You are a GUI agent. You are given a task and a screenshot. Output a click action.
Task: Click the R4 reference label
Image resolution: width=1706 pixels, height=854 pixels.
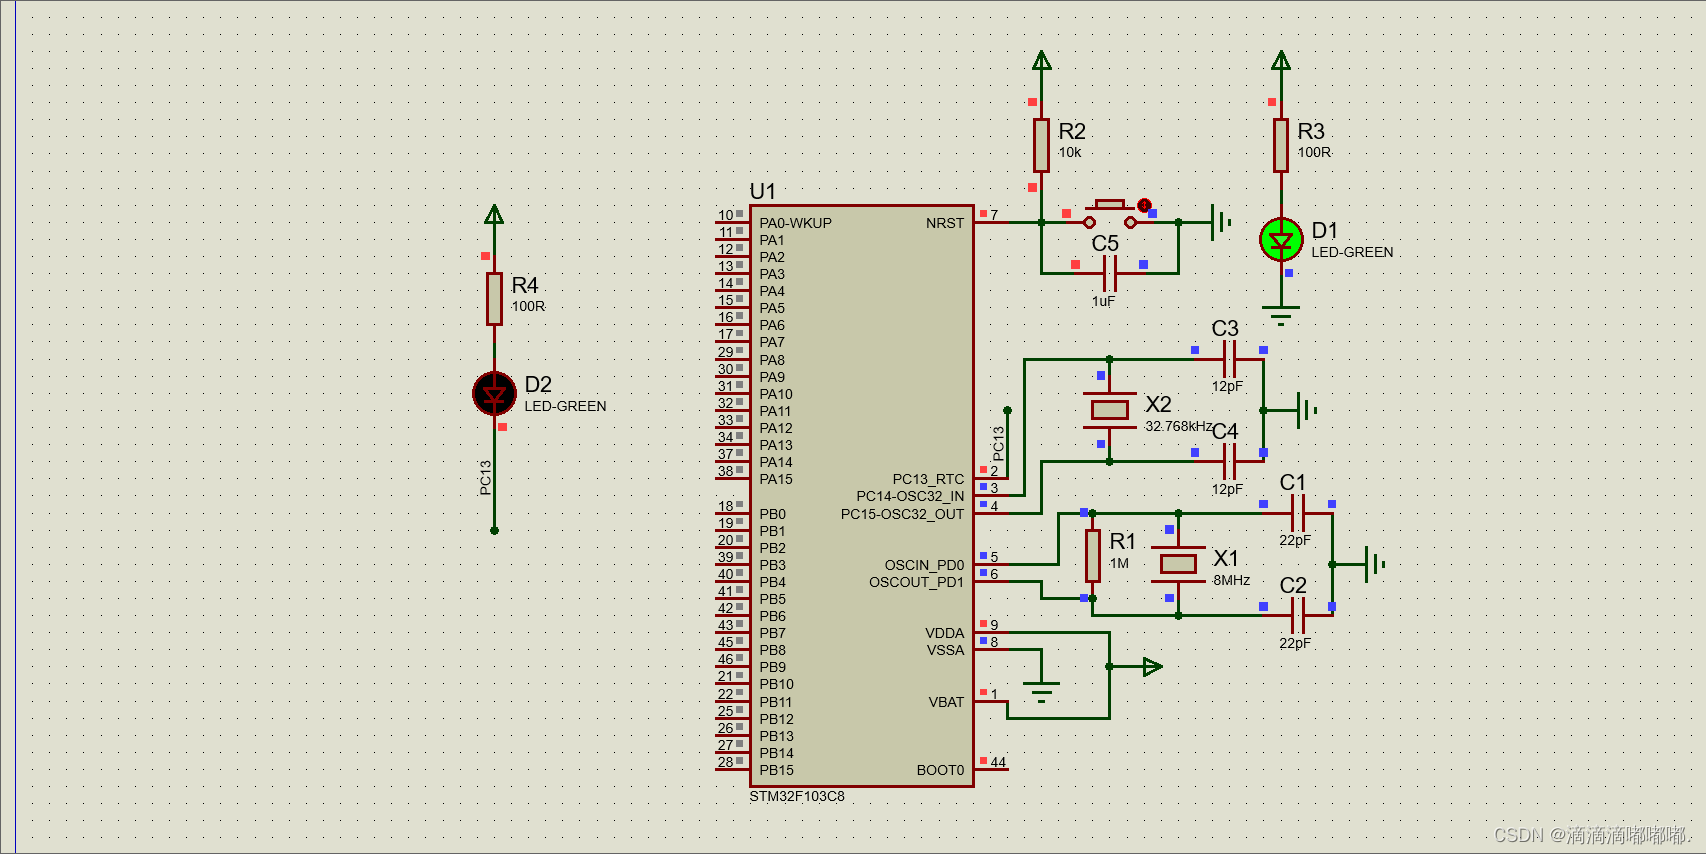coord(525,285)
